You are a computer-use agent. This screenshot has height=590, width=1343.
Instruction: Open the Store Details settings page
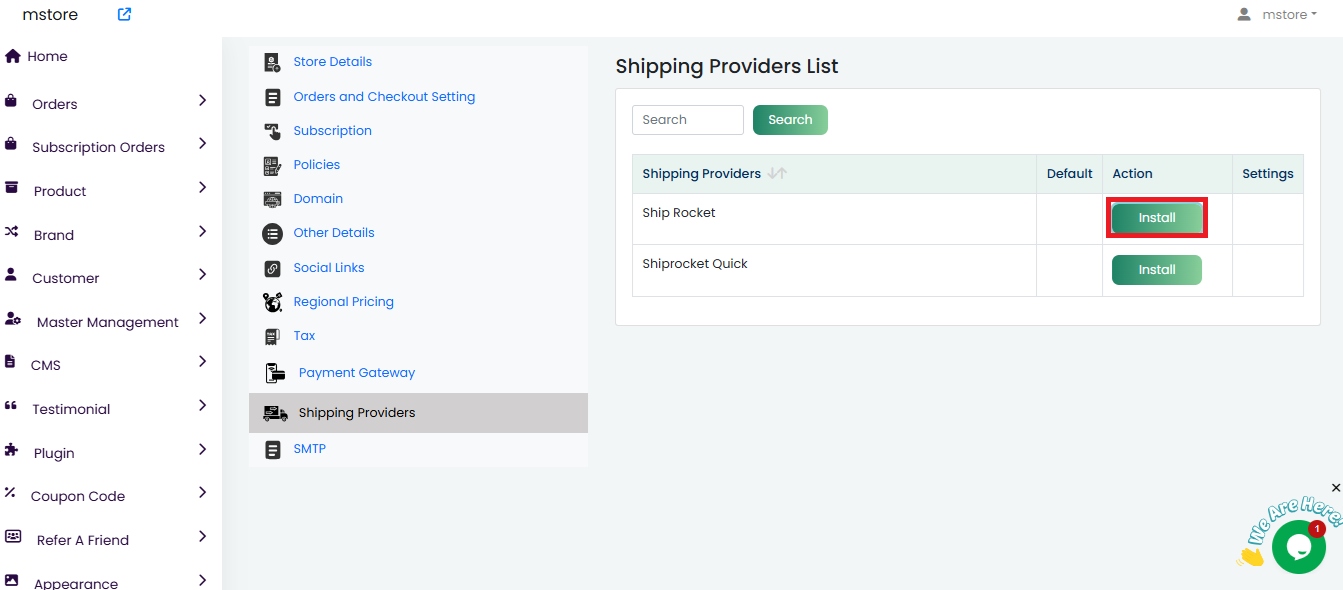point(332,62)
